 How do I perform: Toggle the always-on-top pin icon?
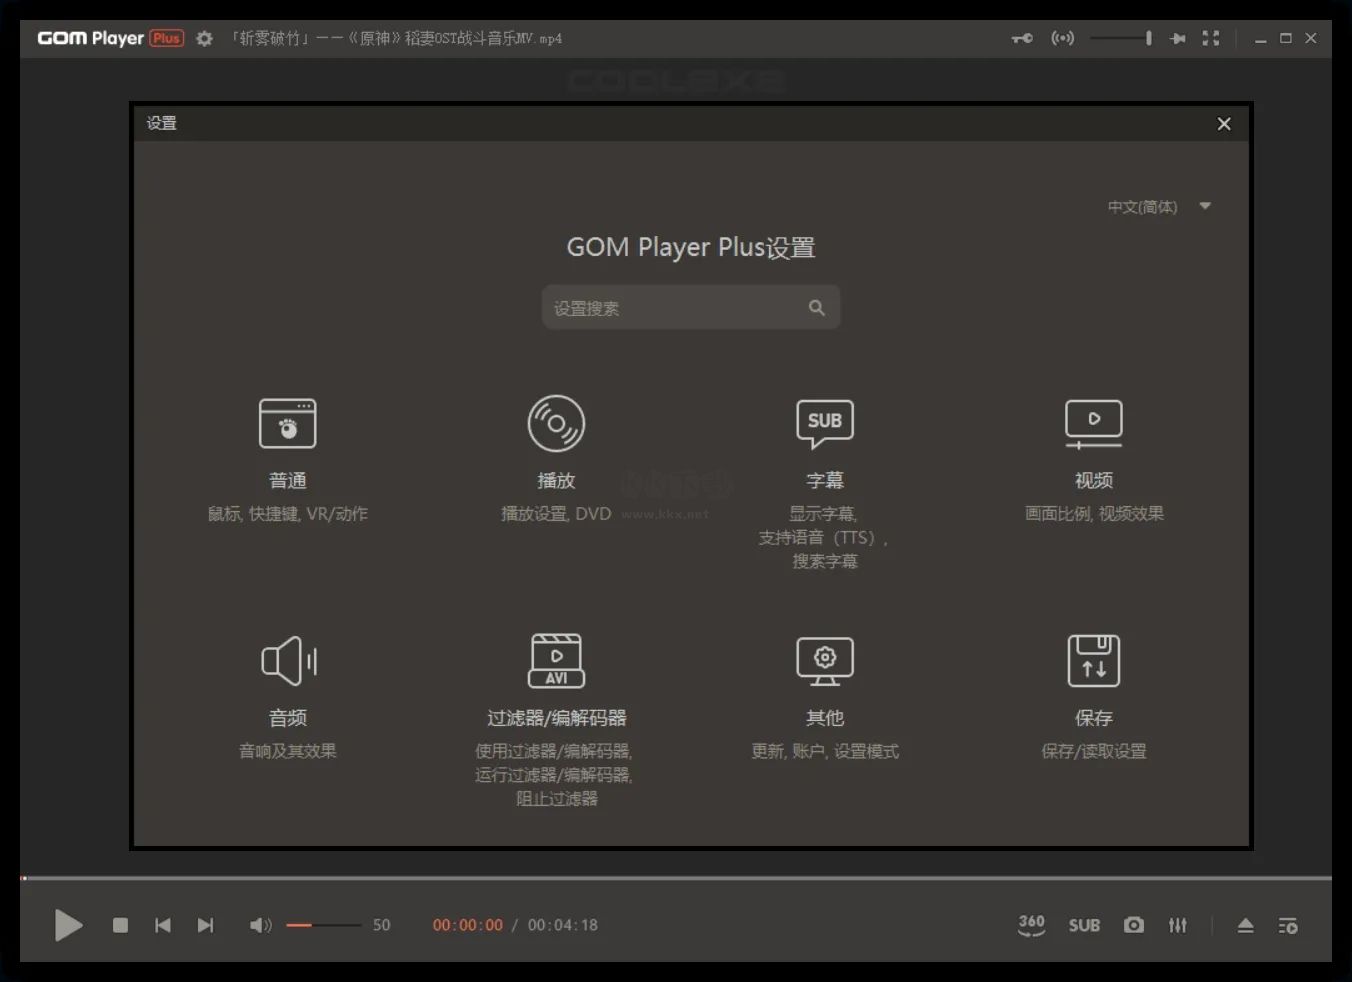coord(1178,38)
